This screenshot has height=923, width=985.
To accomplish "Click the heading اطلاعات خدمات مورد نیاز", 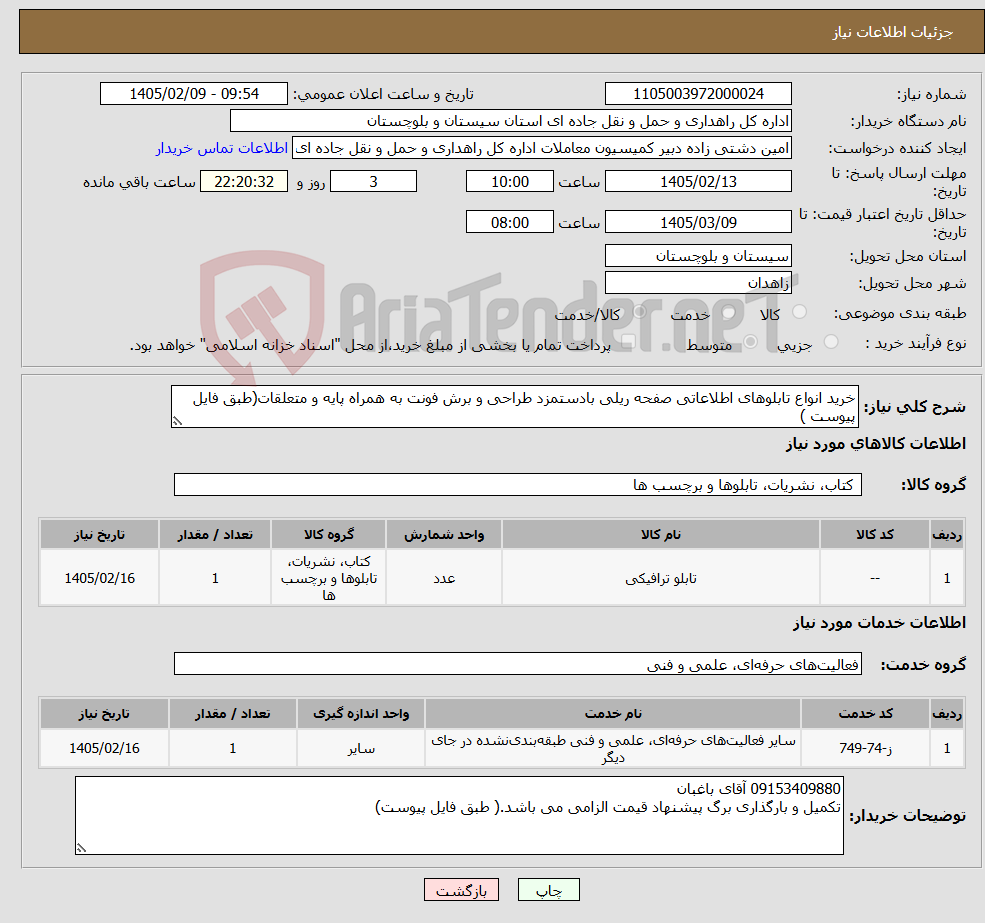I will 879,623.
